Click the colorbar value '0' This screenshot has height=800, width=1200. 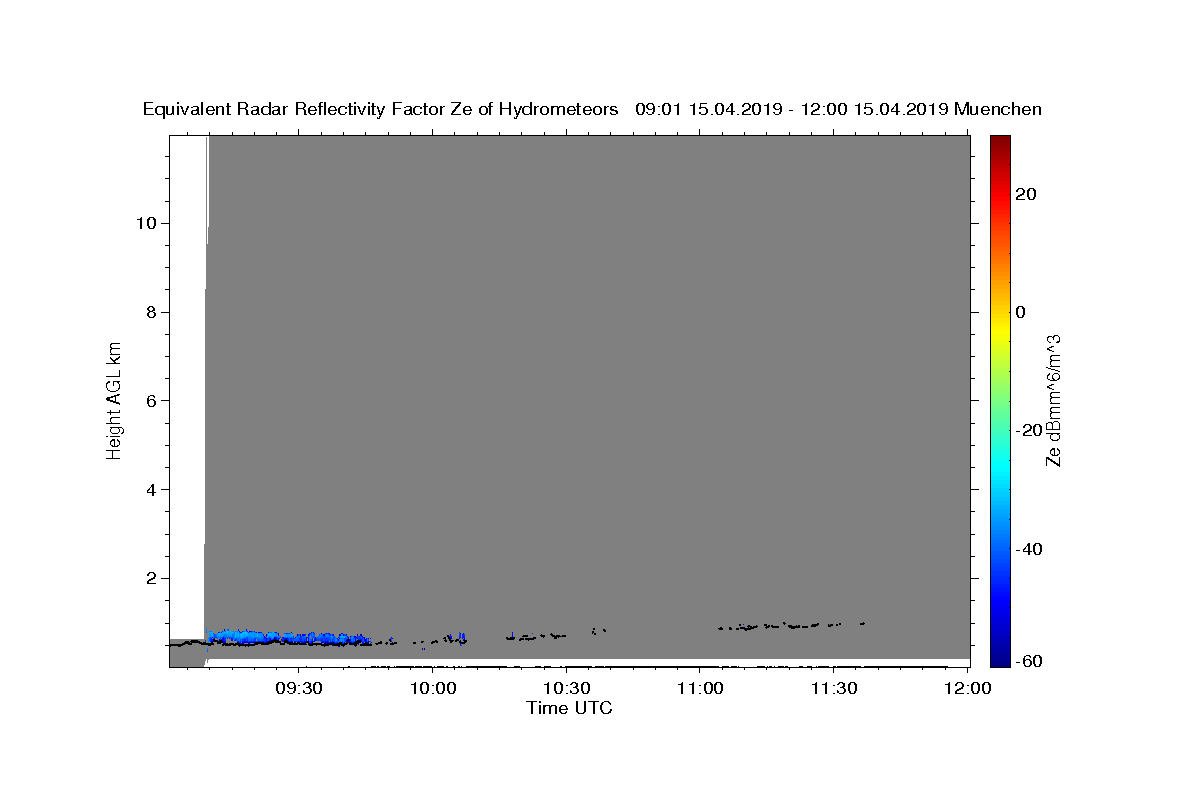coord(1020,312)
